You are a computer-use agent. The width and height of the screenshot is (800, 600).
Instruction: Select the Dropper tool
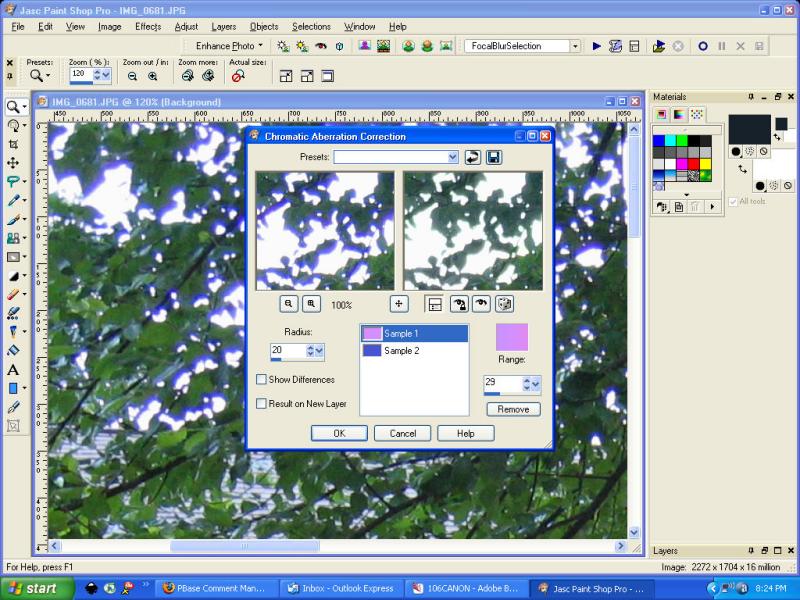[13, 201]
